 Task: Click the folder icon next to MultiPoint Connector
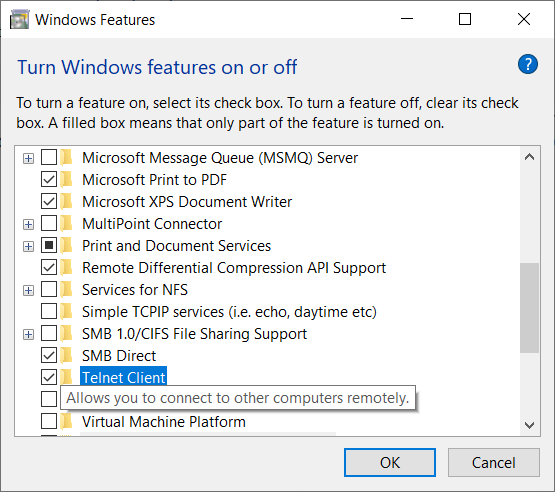pyautogui.click(x=66, y=223)
